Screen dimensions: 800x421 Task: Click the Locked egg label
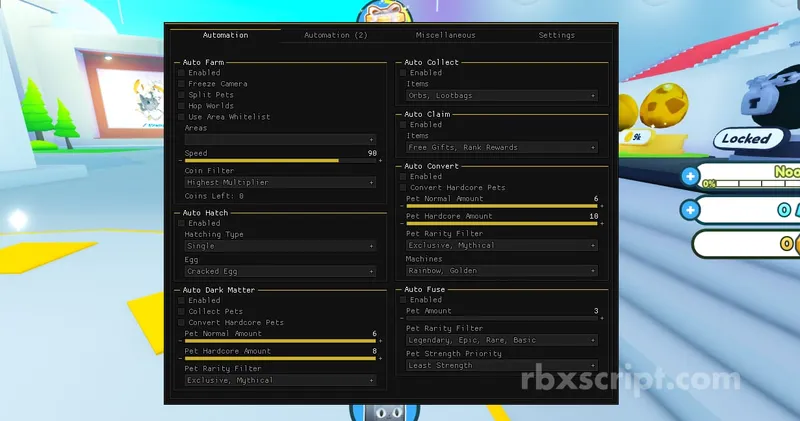pyautogui.click(x=747, y=139)
